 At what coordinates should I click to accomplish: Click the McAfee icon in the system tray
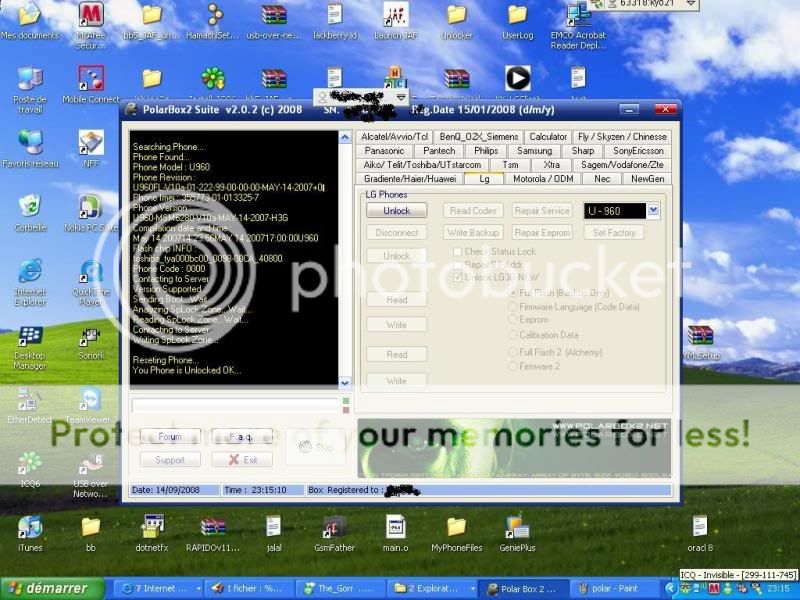713,589
